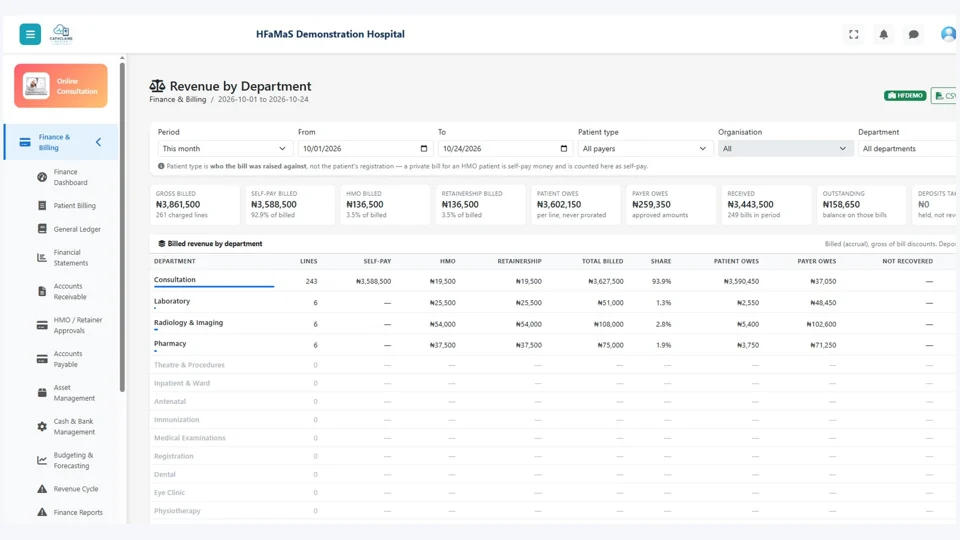960x540 pixels.
Task: Click the Financial Statements chart icon
Action: coord(42,257)
